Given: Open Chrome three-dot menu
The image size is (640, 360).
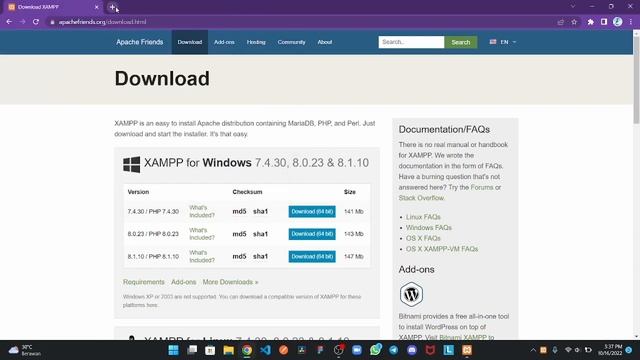Looking at the screenshot, I should point(631,22).
